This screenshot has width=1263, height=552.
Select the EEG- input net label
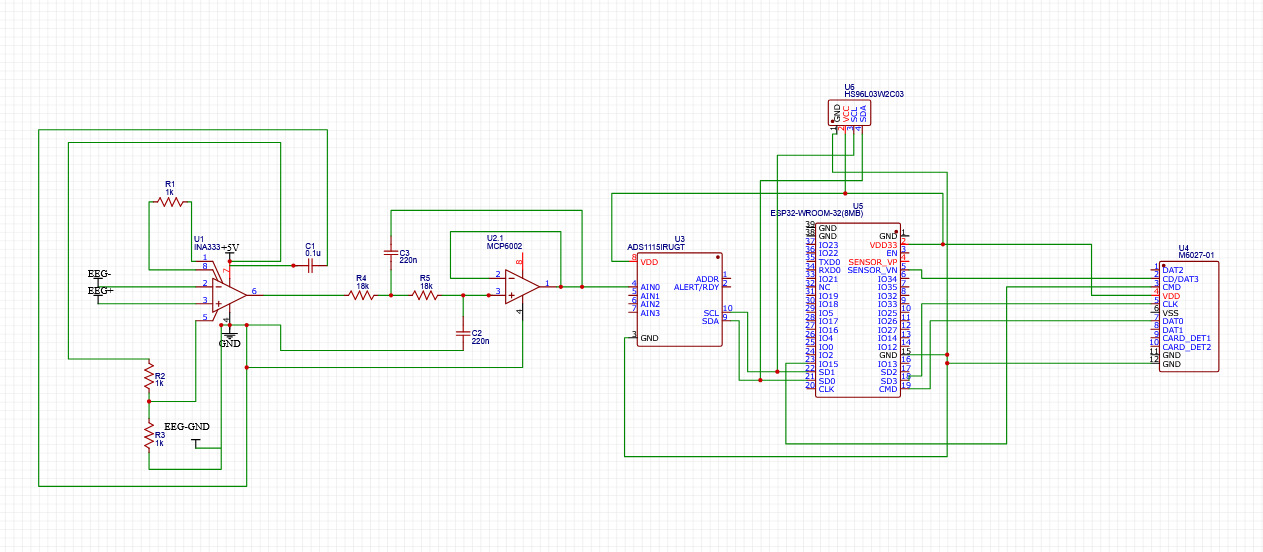99,274
